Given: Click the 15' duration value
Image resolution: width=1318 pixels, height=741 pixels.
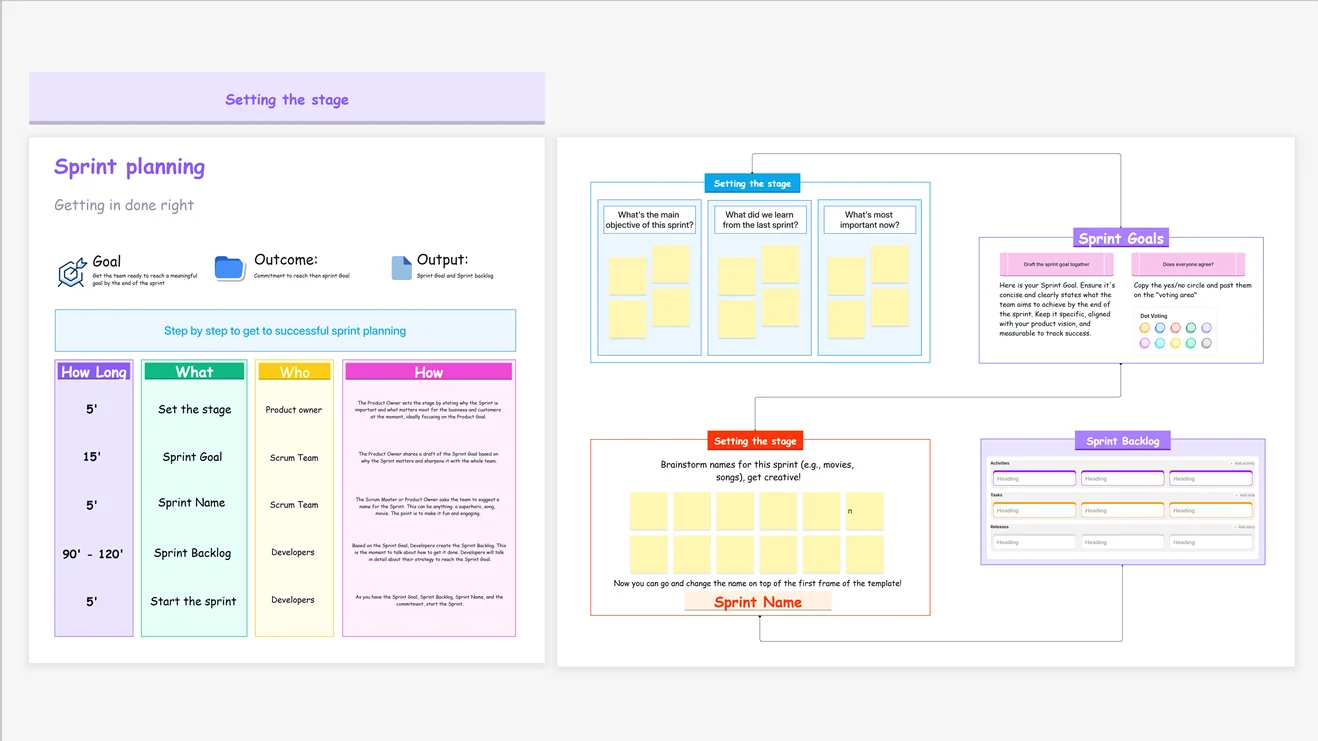Looking at the screenshot, I should [92, 457].
